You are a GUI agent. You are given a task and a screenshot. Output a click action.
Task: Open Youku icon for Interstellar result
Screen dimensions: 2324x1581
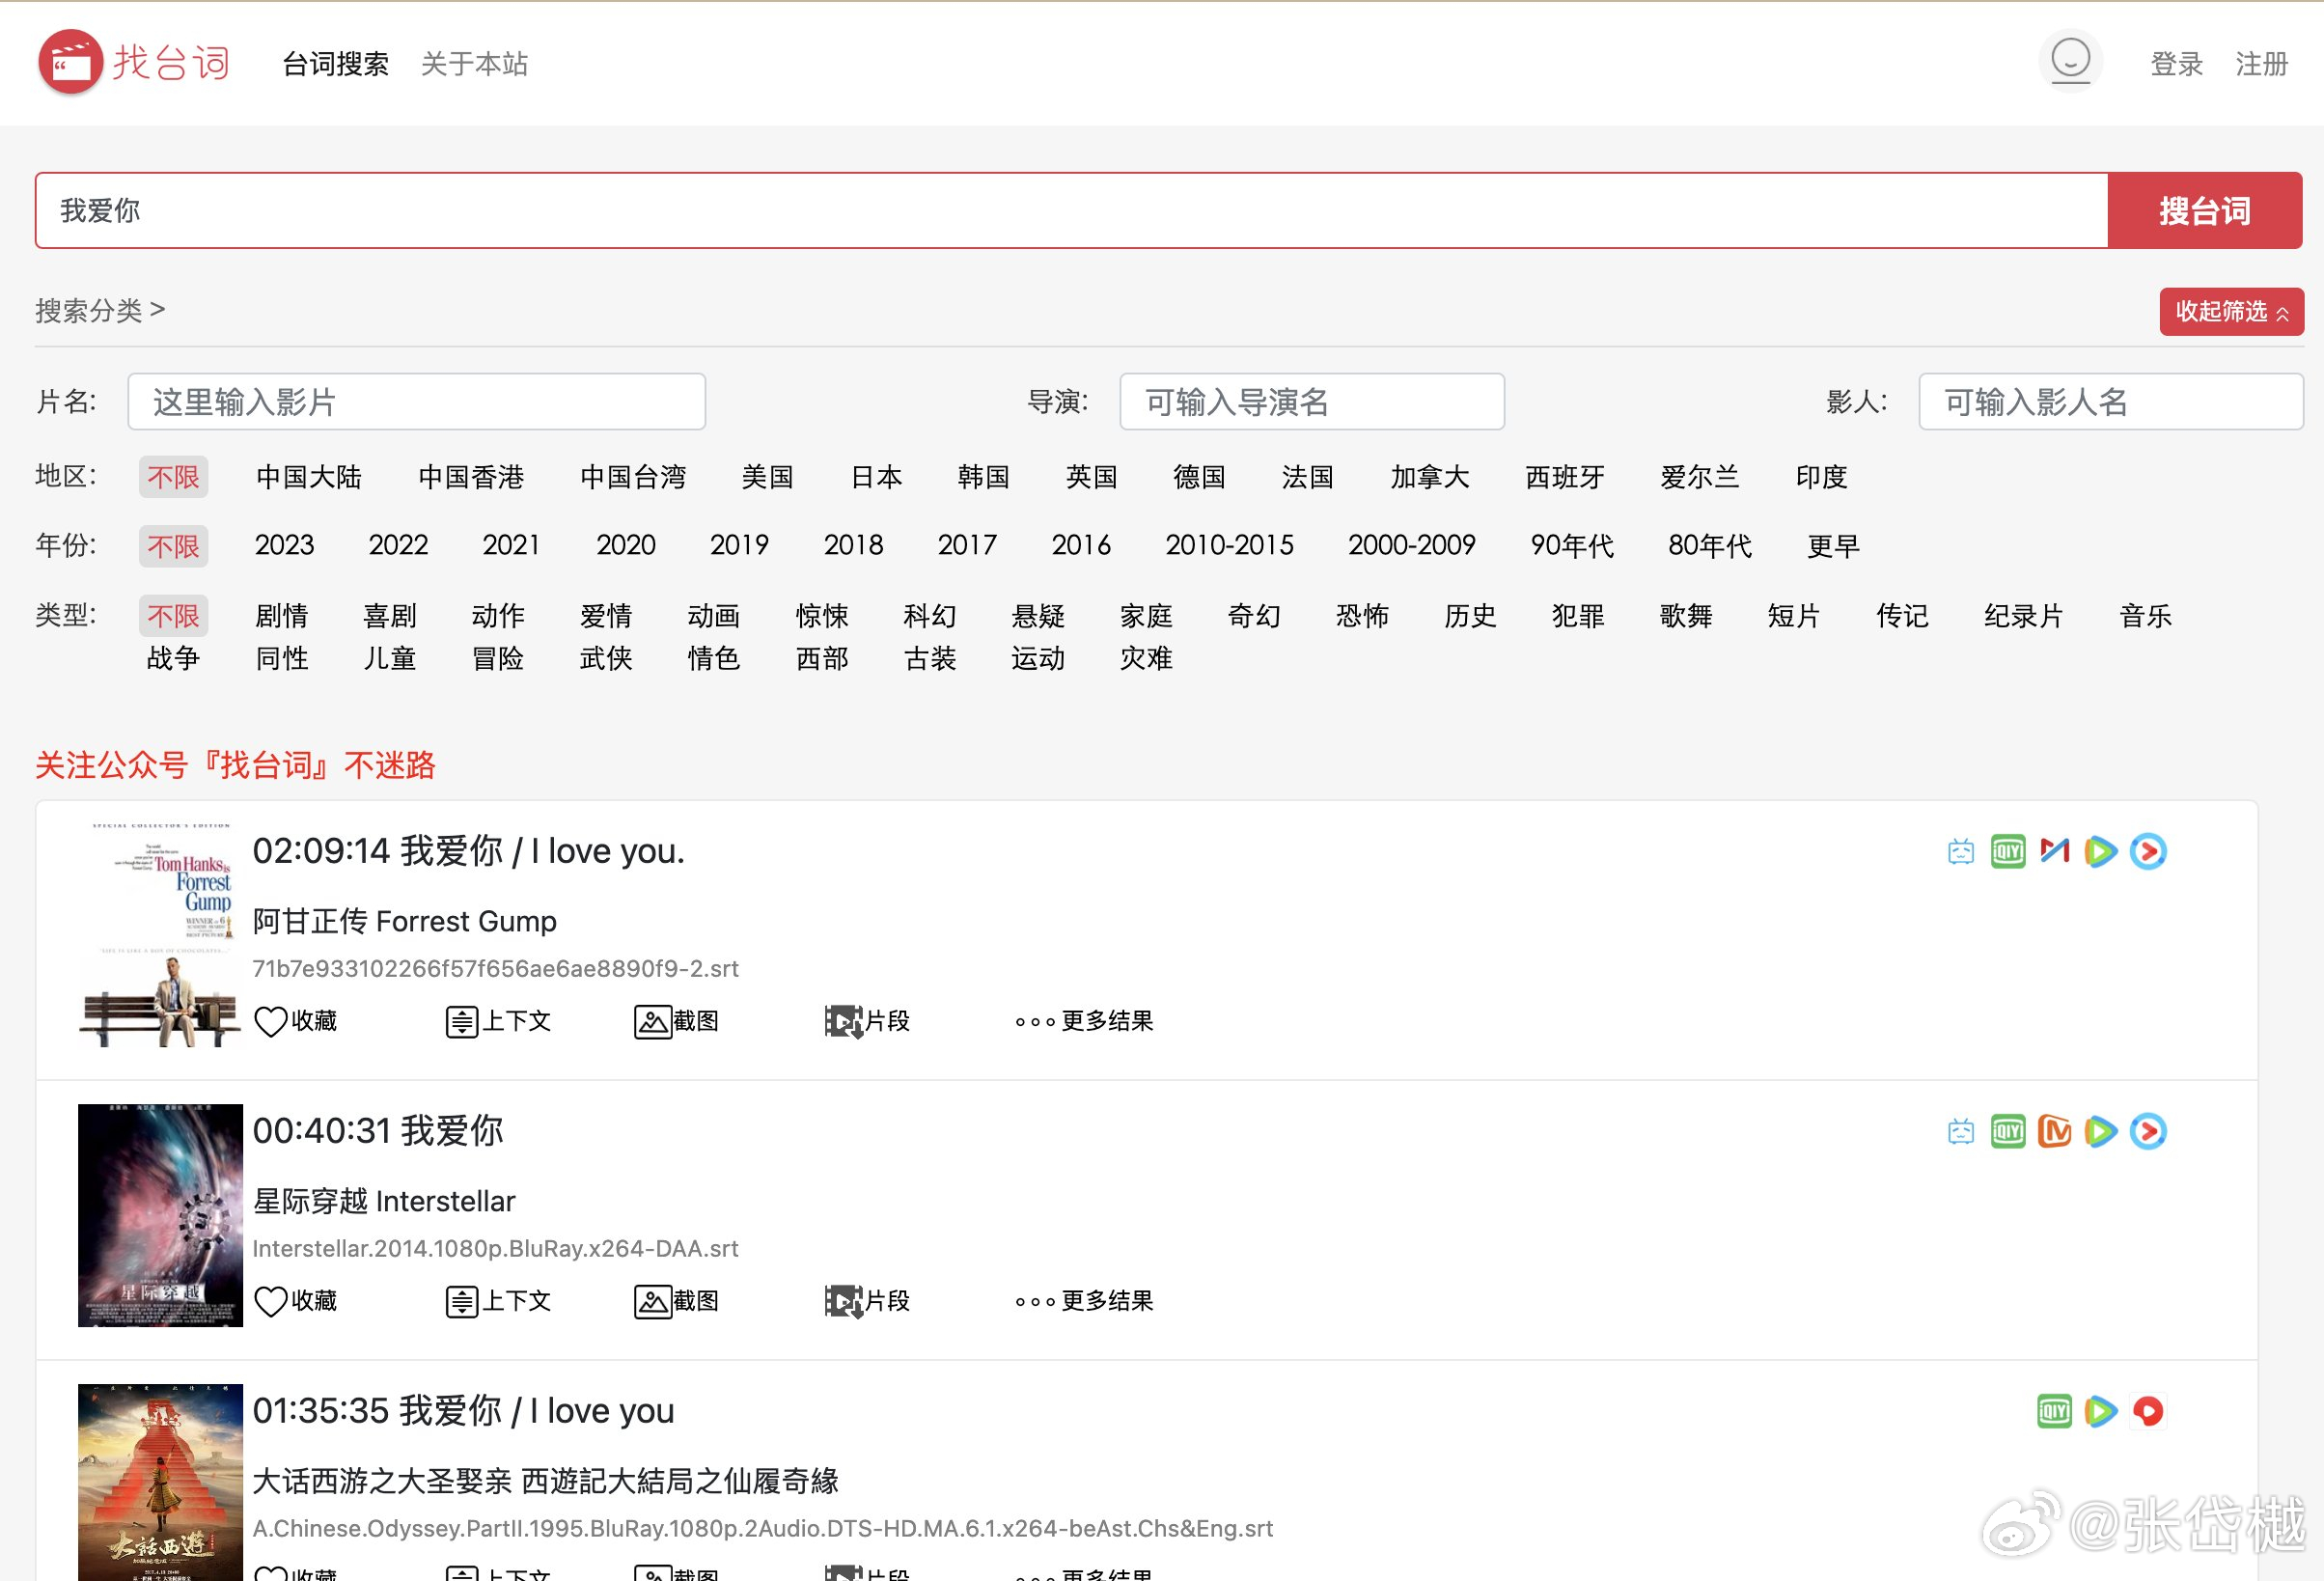(2148, 1132)
